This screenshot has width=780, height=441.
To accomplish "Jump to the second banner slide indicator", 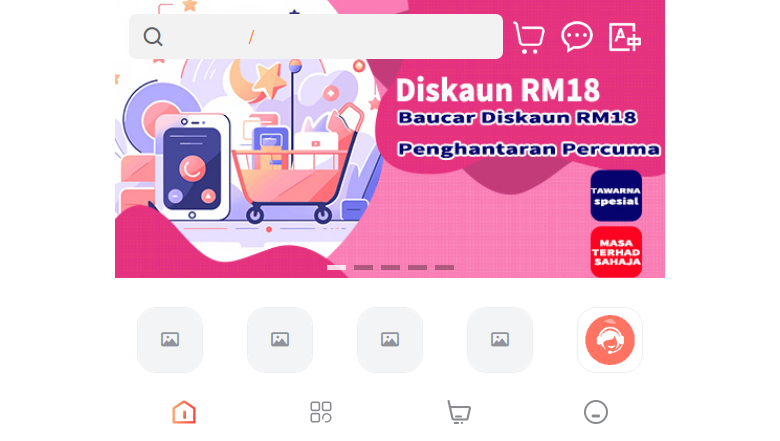I will (x=363, y=267).
